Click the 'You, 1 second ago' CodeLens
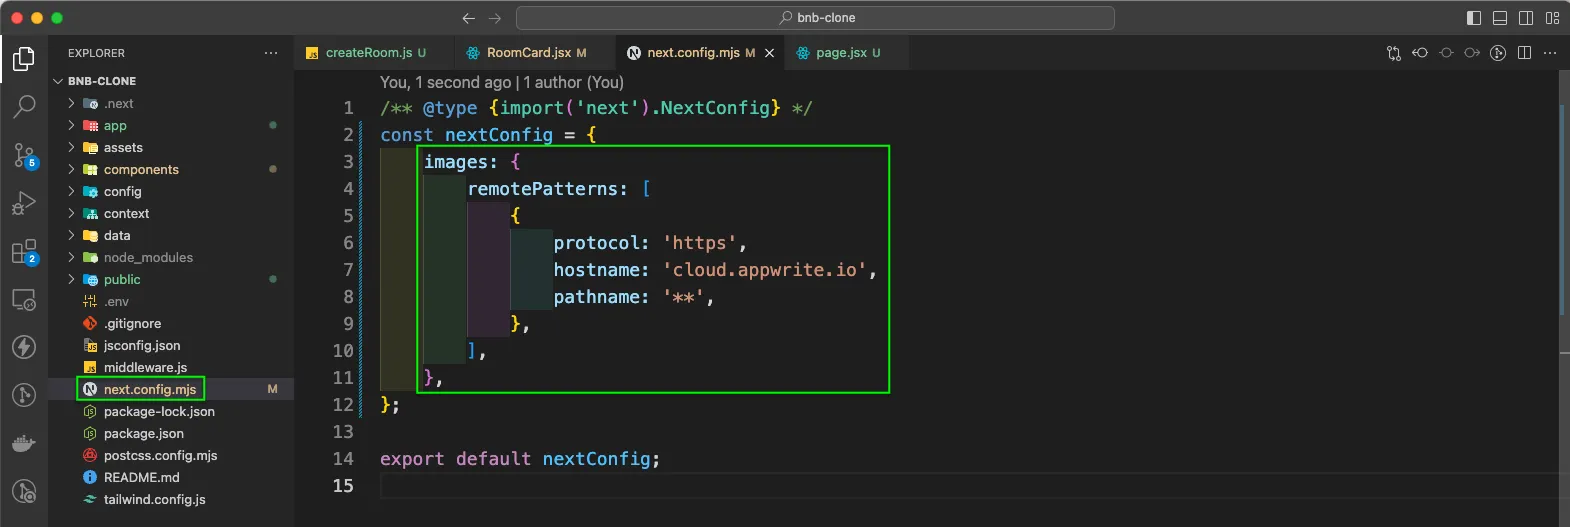The image size is (1570, 527). pyautogui.click(x=445, y=82)
